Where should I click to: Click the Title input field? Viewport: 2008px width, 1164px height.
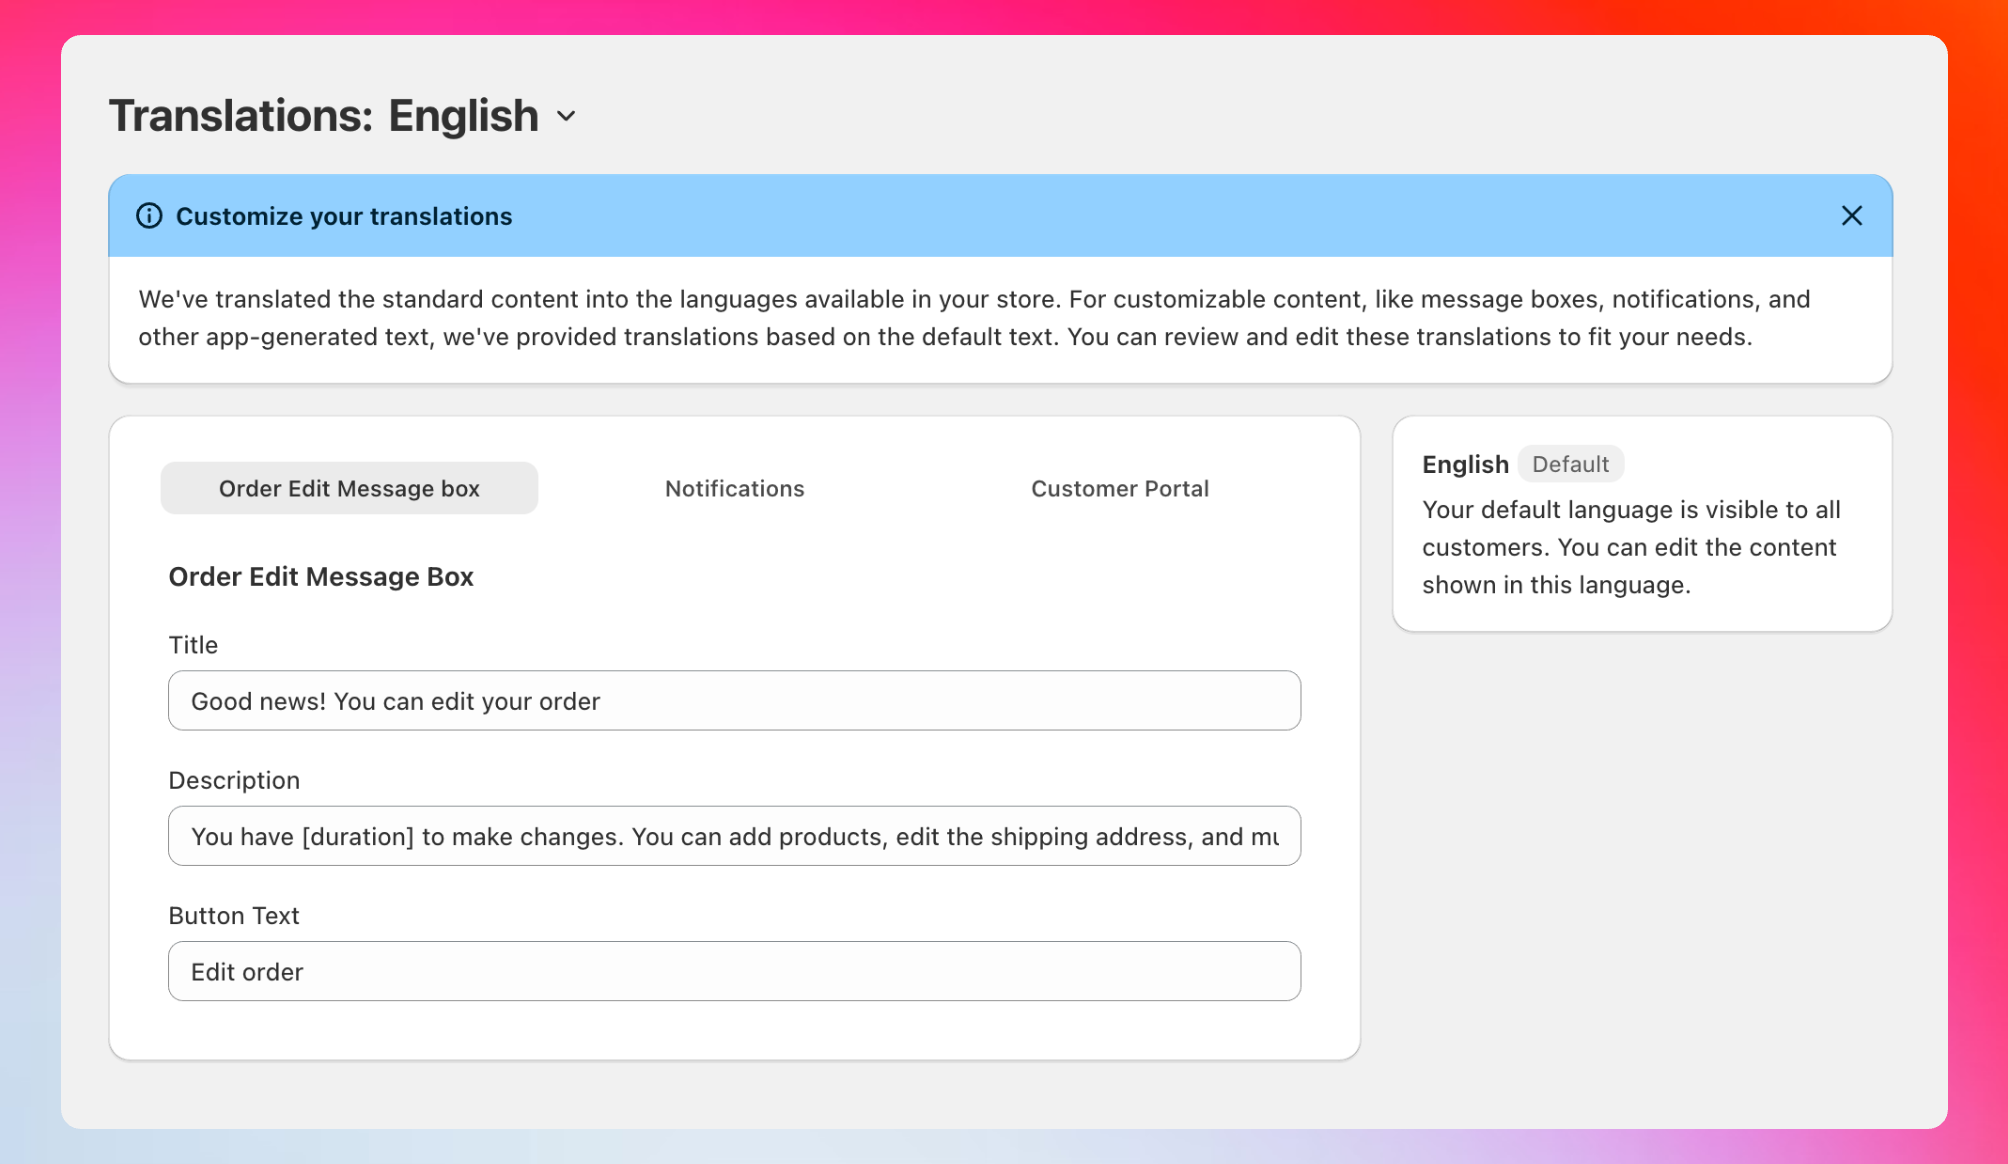pos(734,700)
